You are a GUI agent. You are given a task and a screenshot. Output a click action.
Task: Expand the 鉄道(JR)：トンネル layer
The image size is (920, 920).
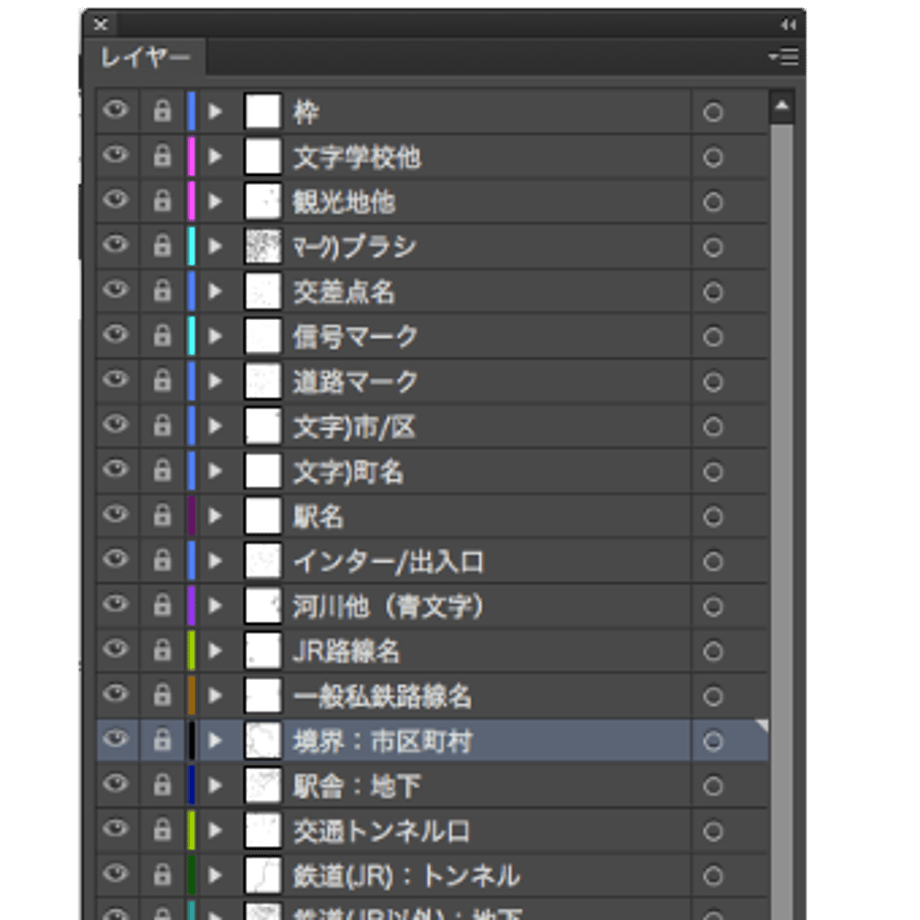215,875
